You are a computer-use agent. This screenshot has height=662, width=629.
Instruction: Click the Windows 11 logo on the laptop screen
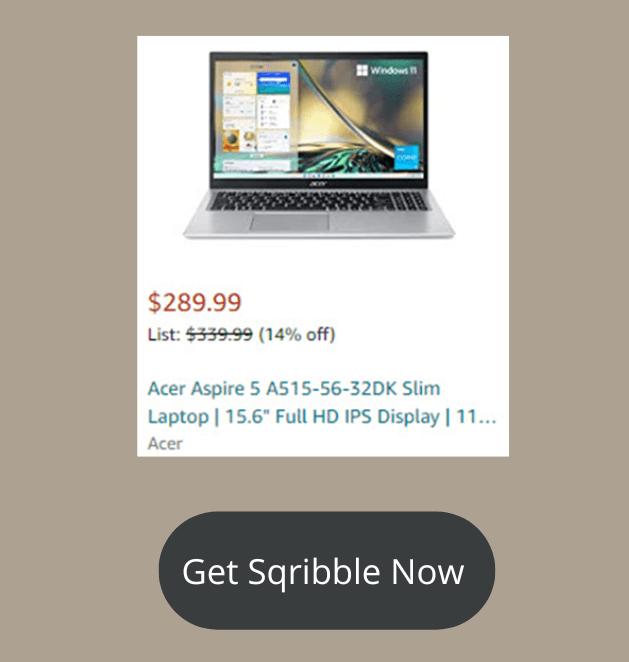click(387, 70)
